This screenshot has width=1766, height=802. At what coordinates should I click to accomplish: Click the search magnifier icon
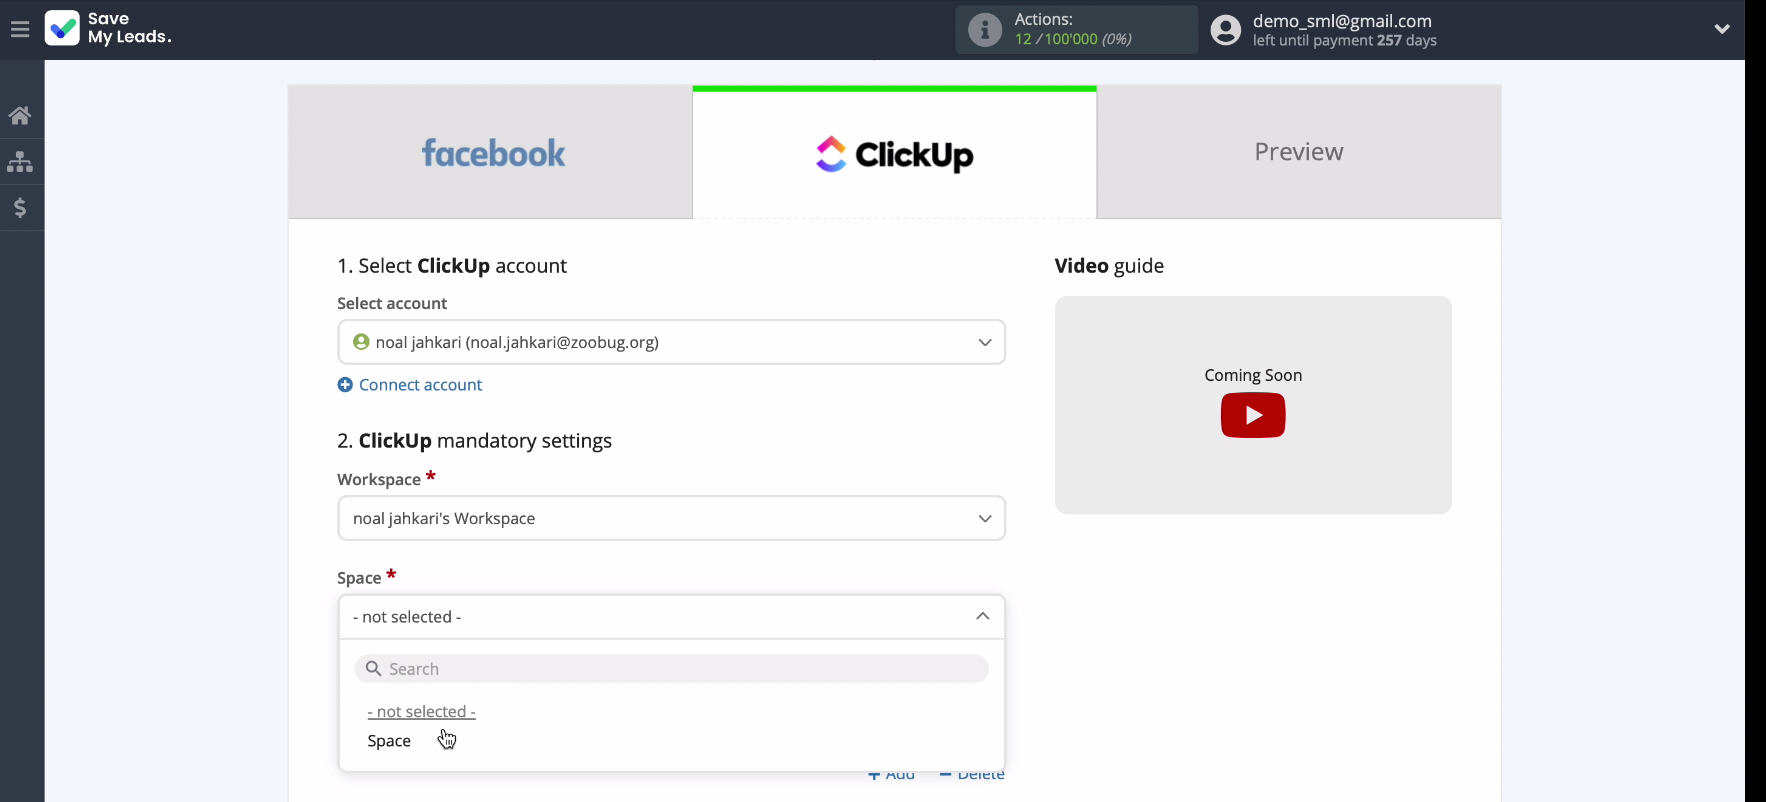click(x=373, y=669)
